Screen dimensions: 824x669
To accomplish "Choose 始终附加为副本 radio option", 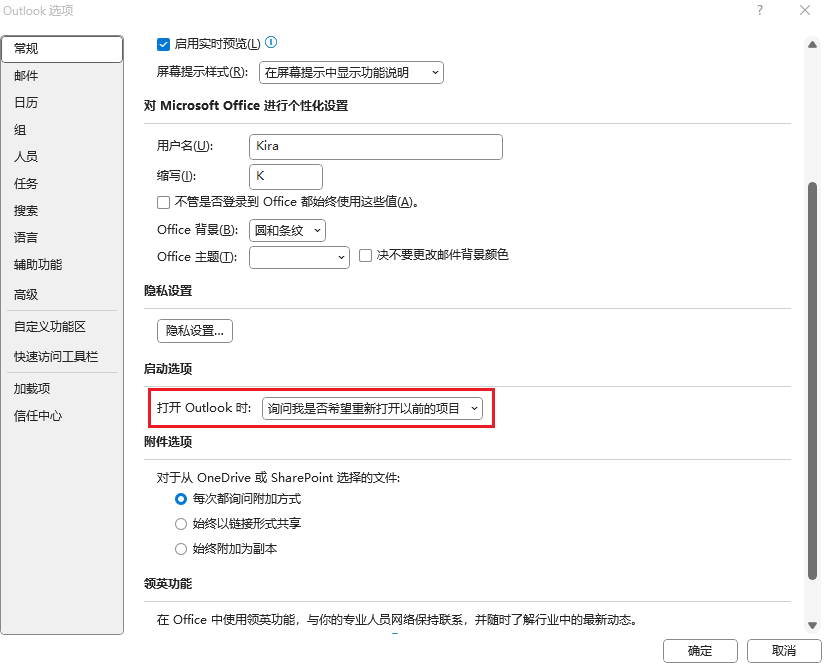I will [181, 549].
